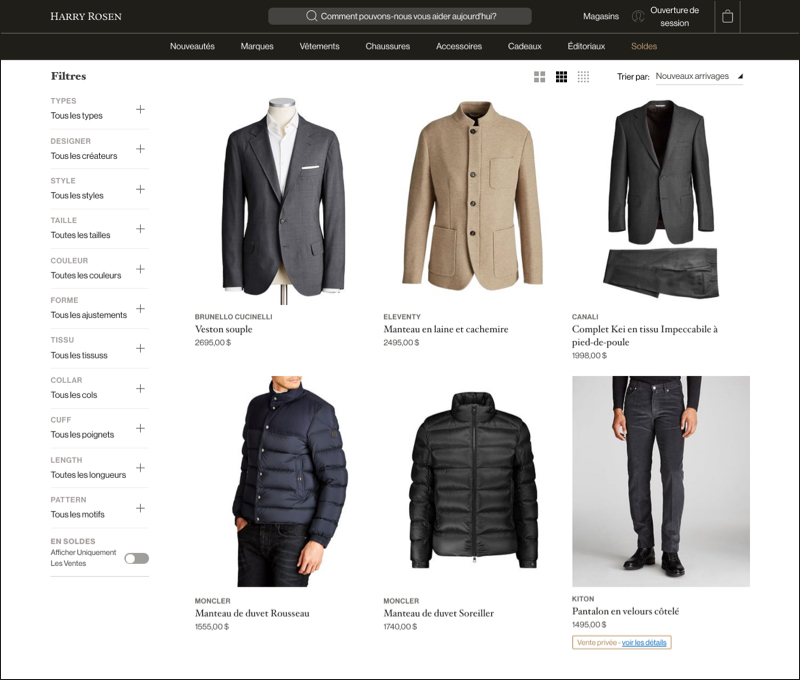Expand the Cuff filter
Screen dimensions: 800x680
pos(140,429)
